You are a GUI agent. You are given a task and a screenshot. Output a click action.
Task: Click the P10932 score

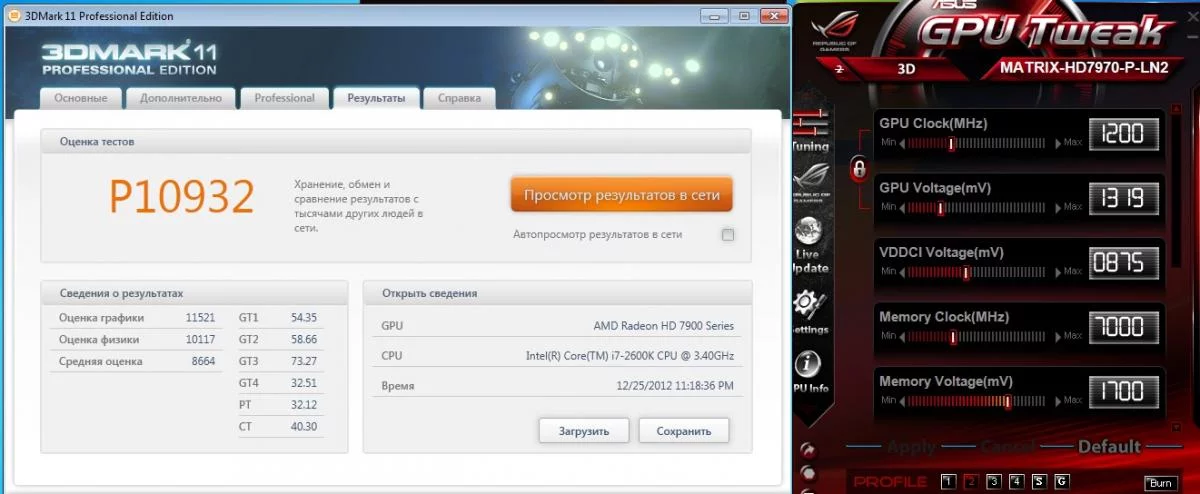(x=182, y=197)
